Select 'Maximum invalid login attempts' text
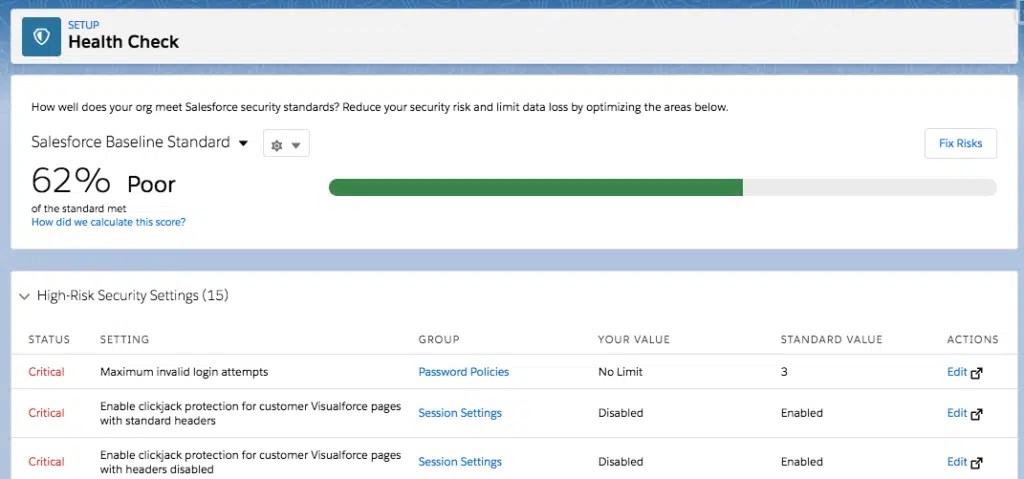The width and height of the screenshot is (1024, 479). point(184,372)
